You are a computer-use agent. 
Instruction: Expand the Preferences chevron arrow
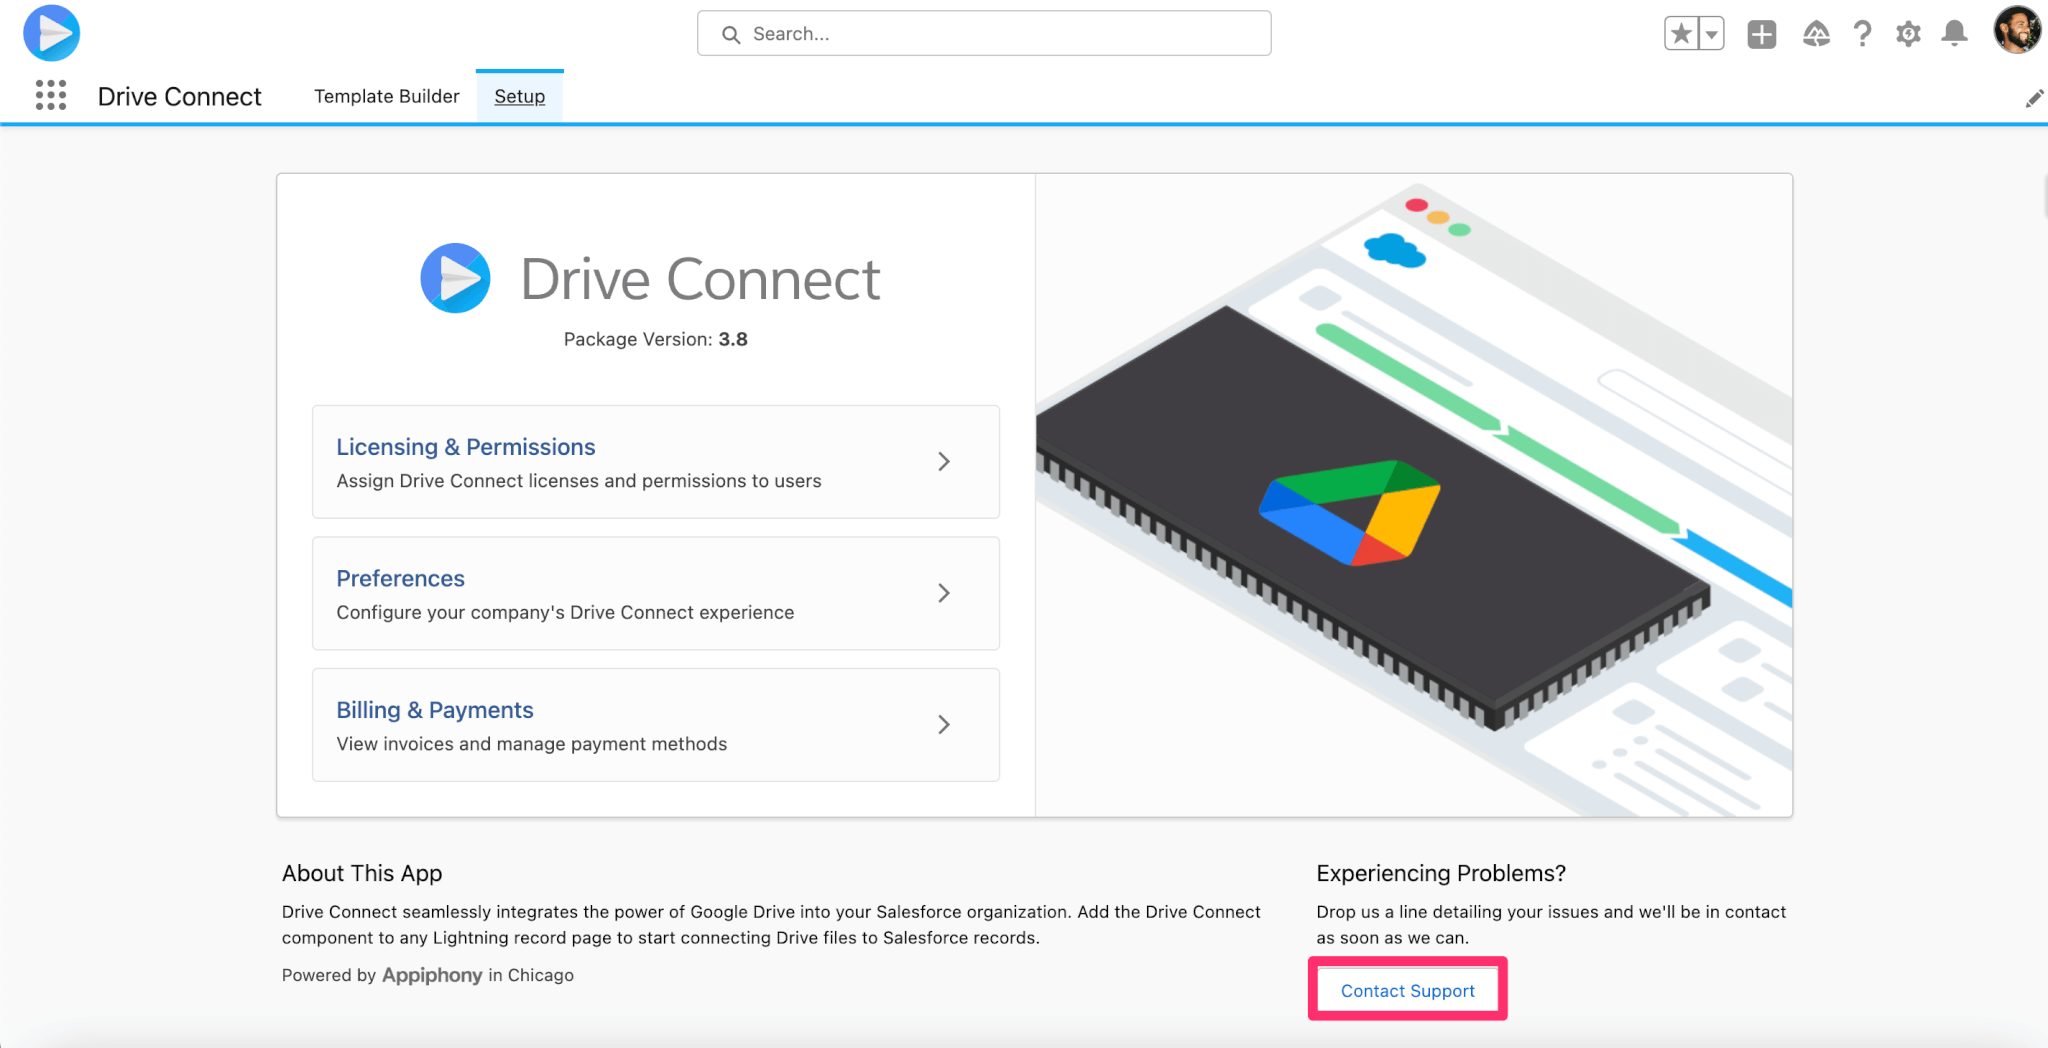coord(944,594)
